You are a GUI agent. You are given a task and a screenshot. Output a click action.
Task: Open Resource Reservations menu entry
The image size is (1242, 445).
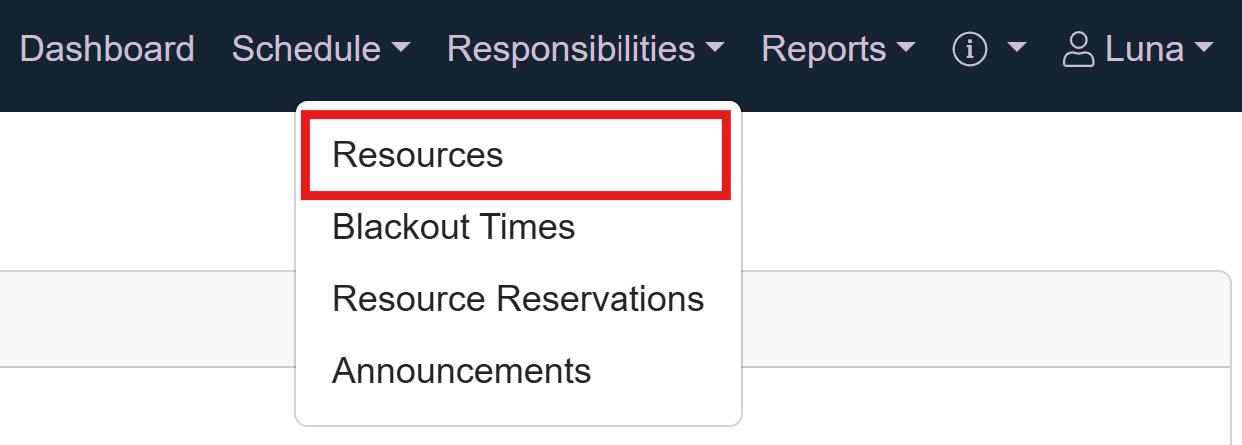point(518,299)
